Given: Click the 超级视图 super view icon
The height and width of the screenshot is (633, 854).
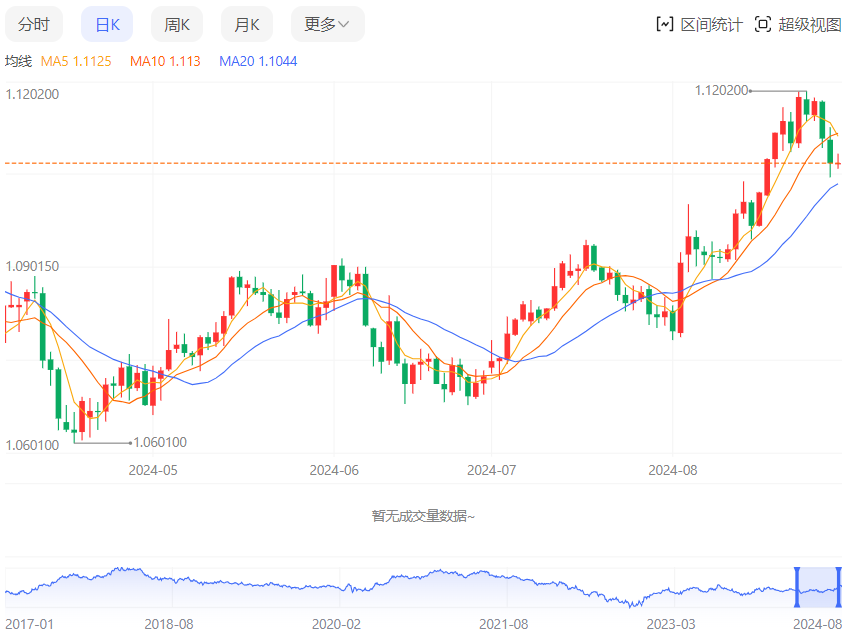Looking at the screenshot, I should [x=762, y=25].
